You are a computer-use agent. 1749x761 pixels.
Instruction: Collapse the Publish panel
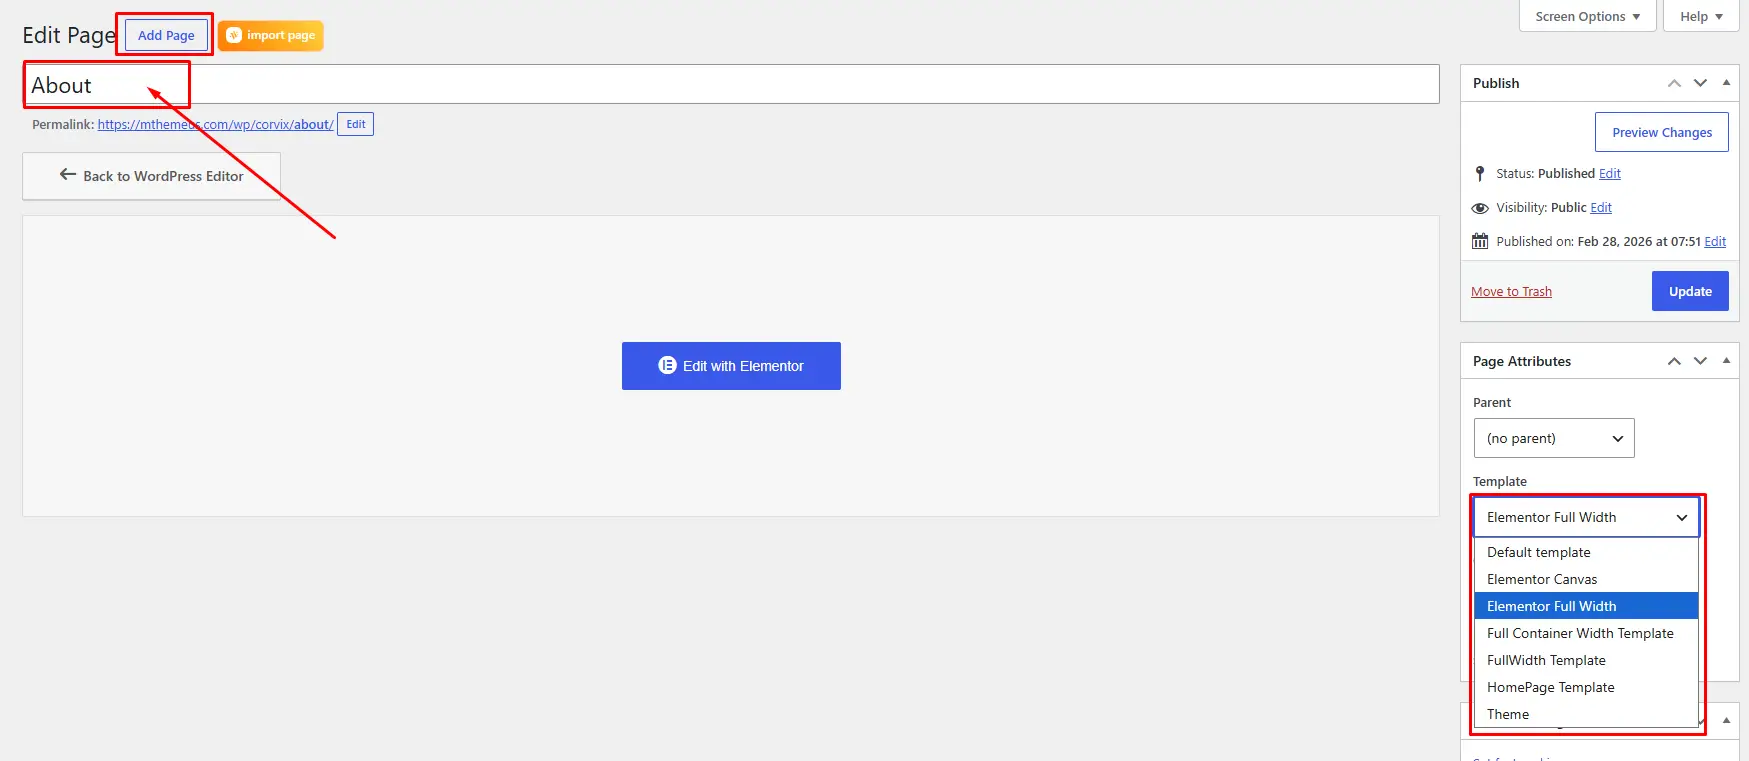[1726, 83]
